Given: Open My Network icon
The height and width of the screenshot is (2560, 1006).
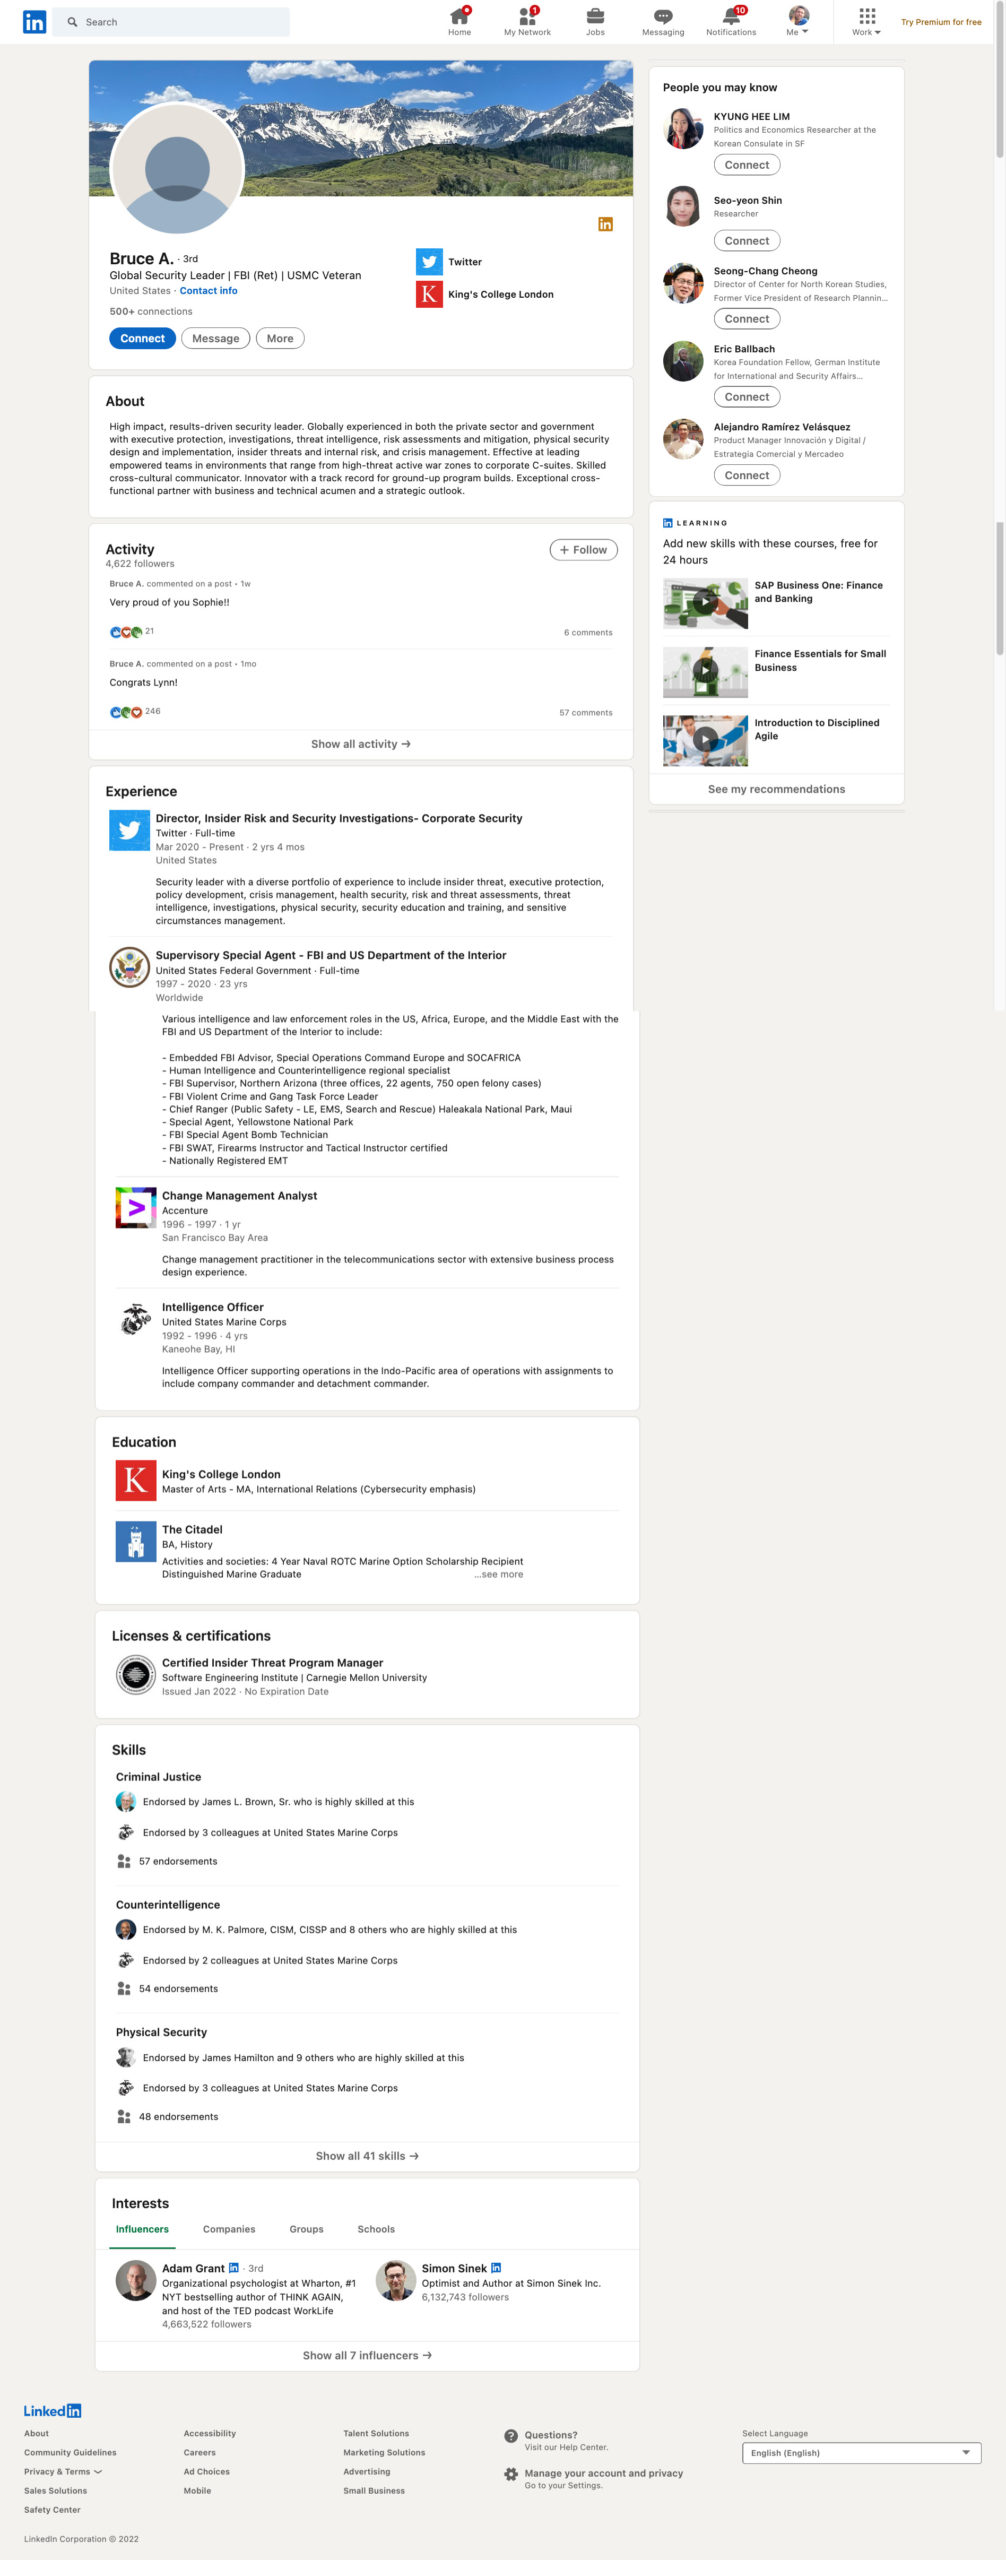Looking at the screenshot, I should 527,16.
